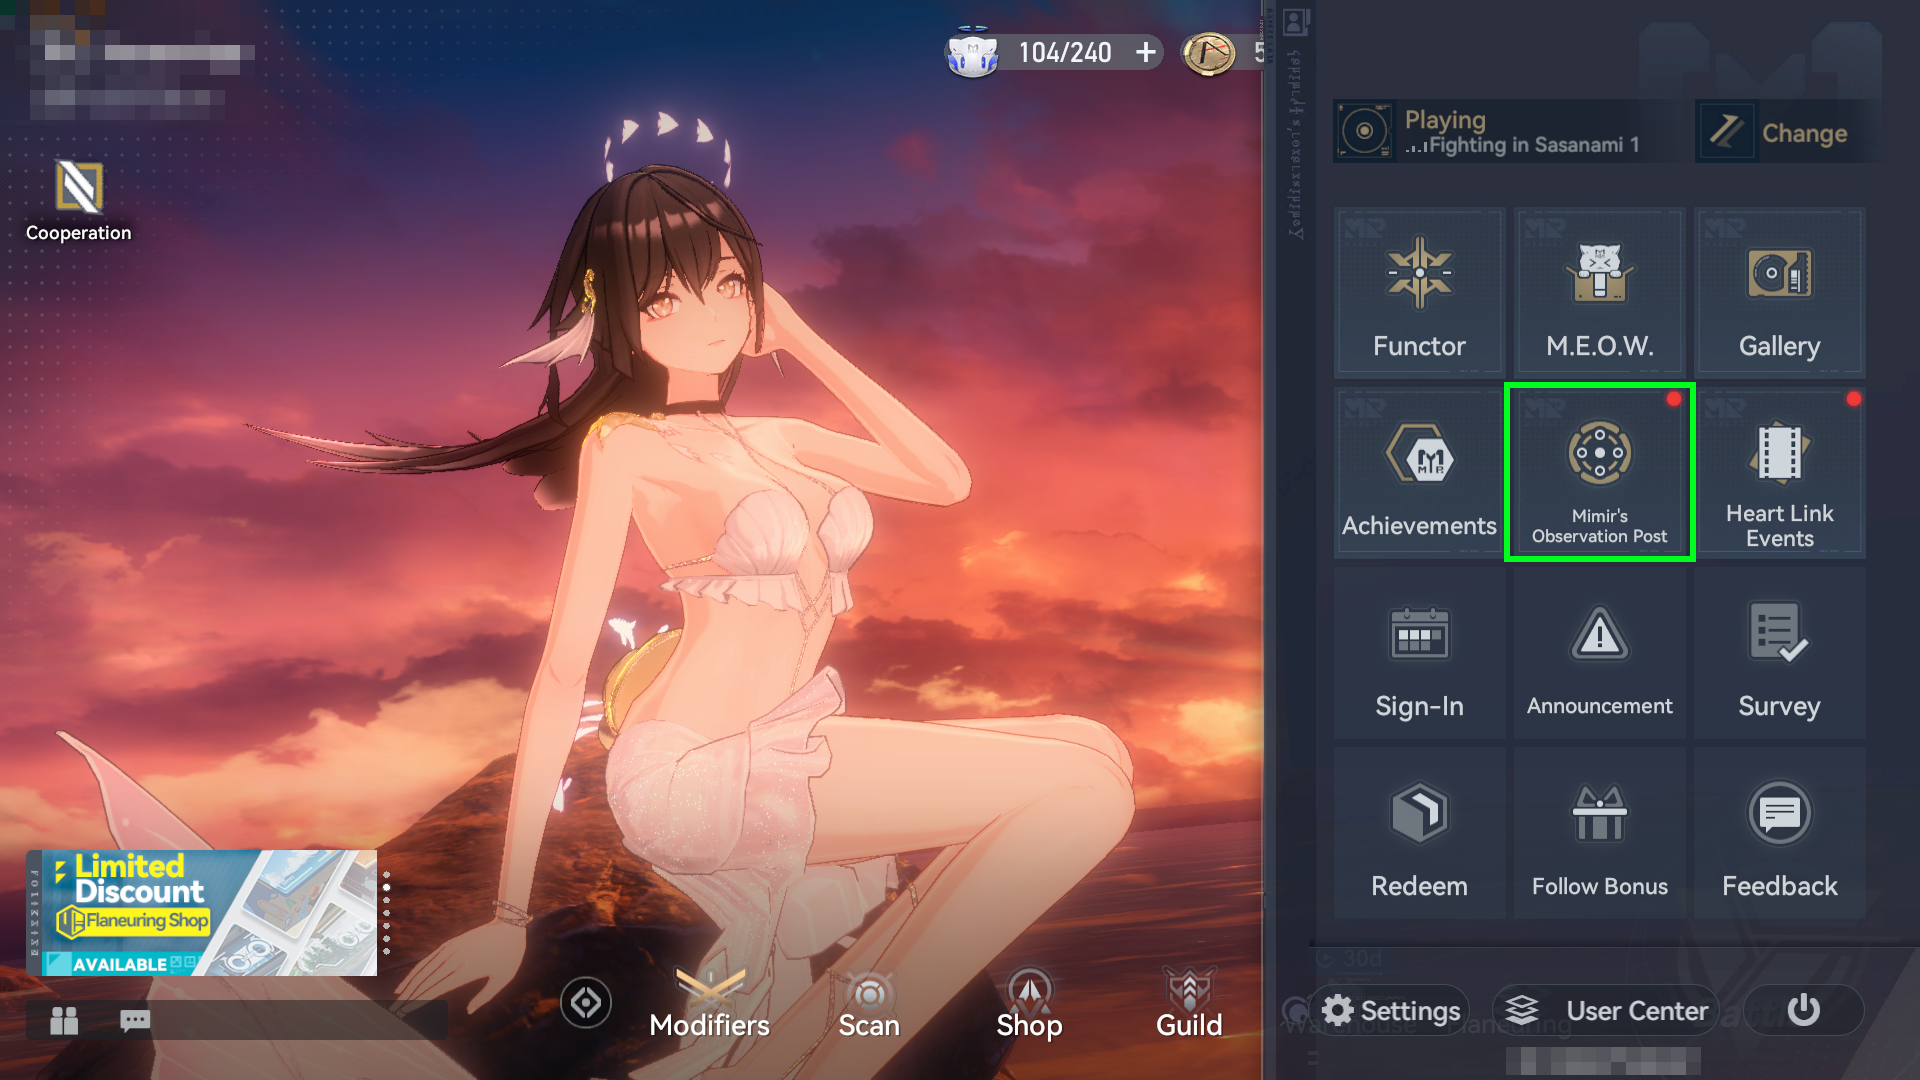Open Achievements hexagon icon

(x=1419, y=472)
